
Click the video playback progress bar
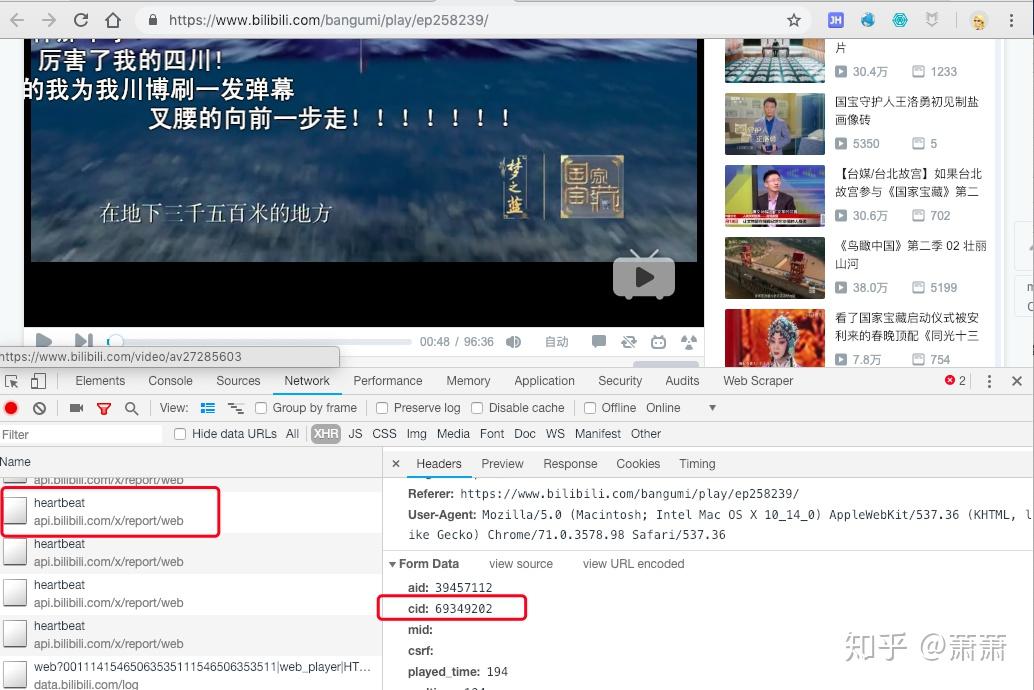(260, 339)
